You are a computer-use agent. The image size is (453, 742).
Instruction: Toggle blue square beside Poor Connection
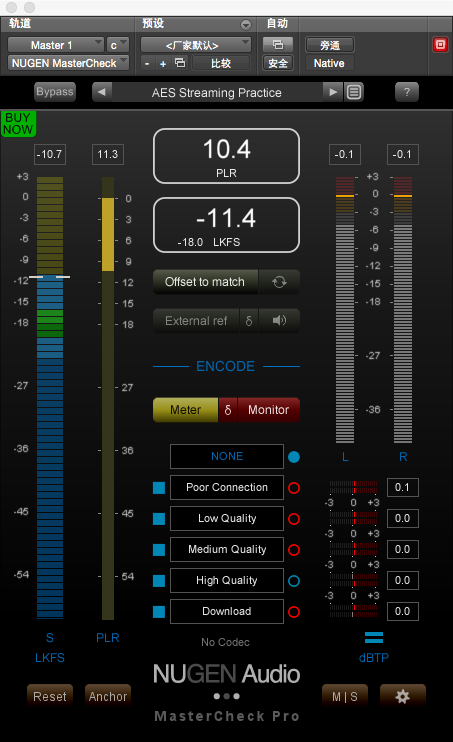[x=159, y=488]
